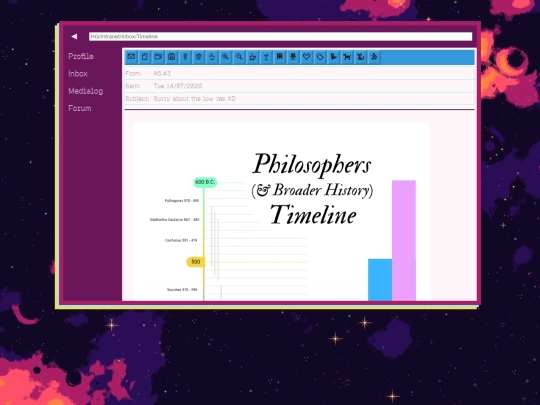The image size is (540, 405).
Task: Click the sent date Tue 14/07/2026
Action: [178, 86]
